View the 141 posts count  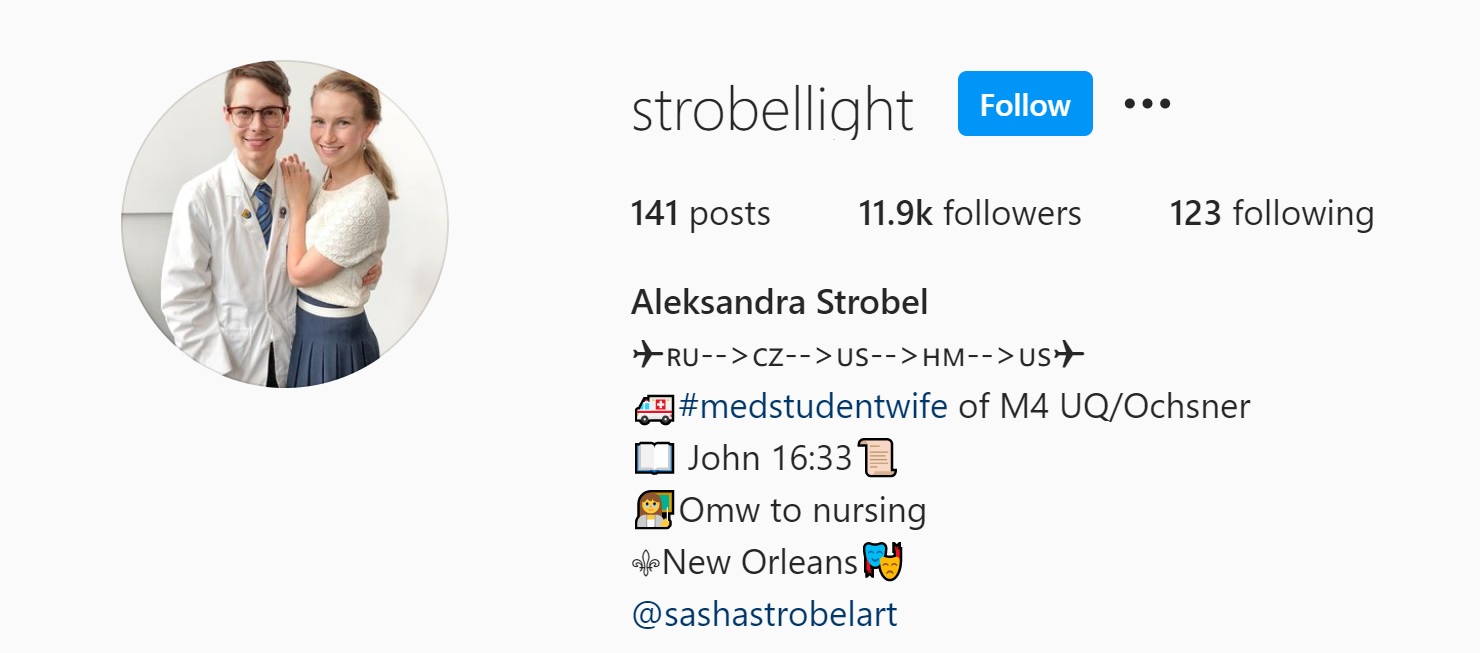(x=700, y=214)
